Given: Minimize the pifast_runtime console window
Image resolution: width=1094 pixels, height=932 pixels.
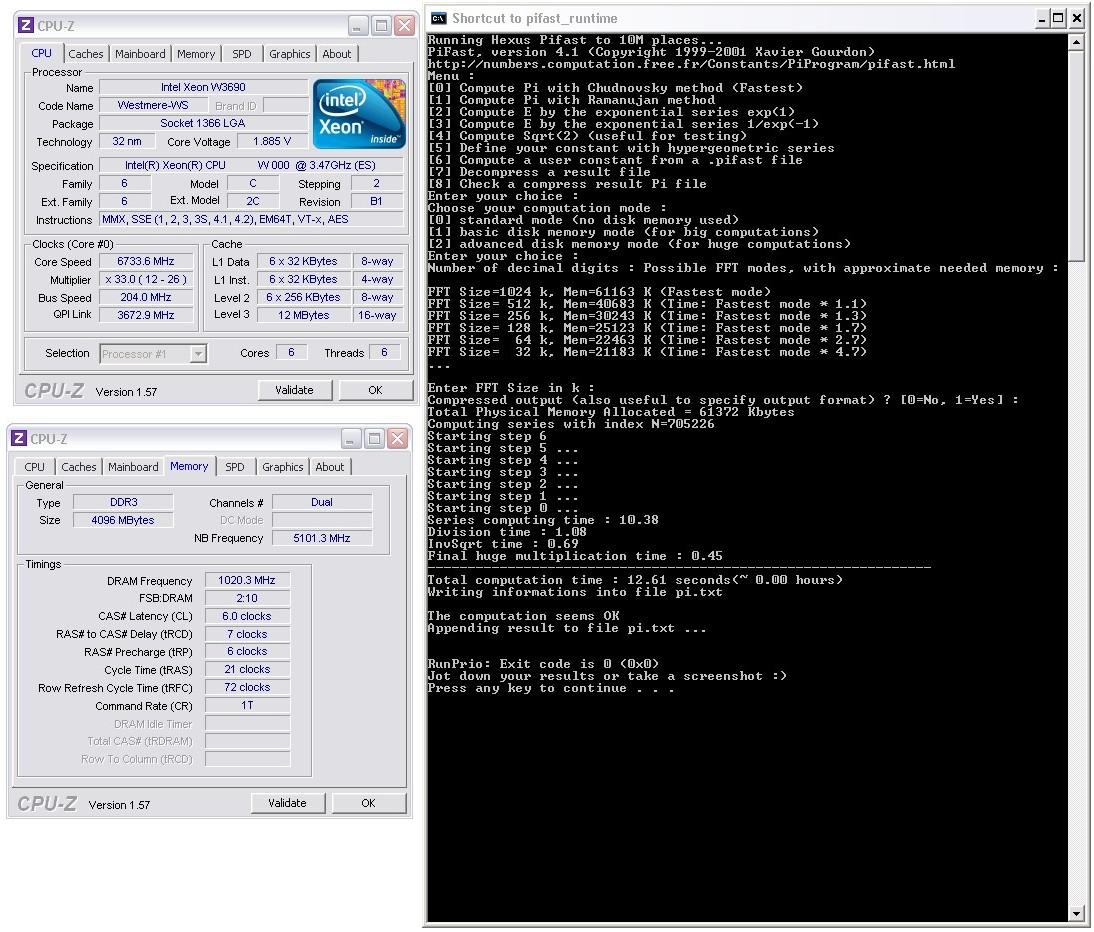Looking at the screenshot, I should (x=1043, y=18).
